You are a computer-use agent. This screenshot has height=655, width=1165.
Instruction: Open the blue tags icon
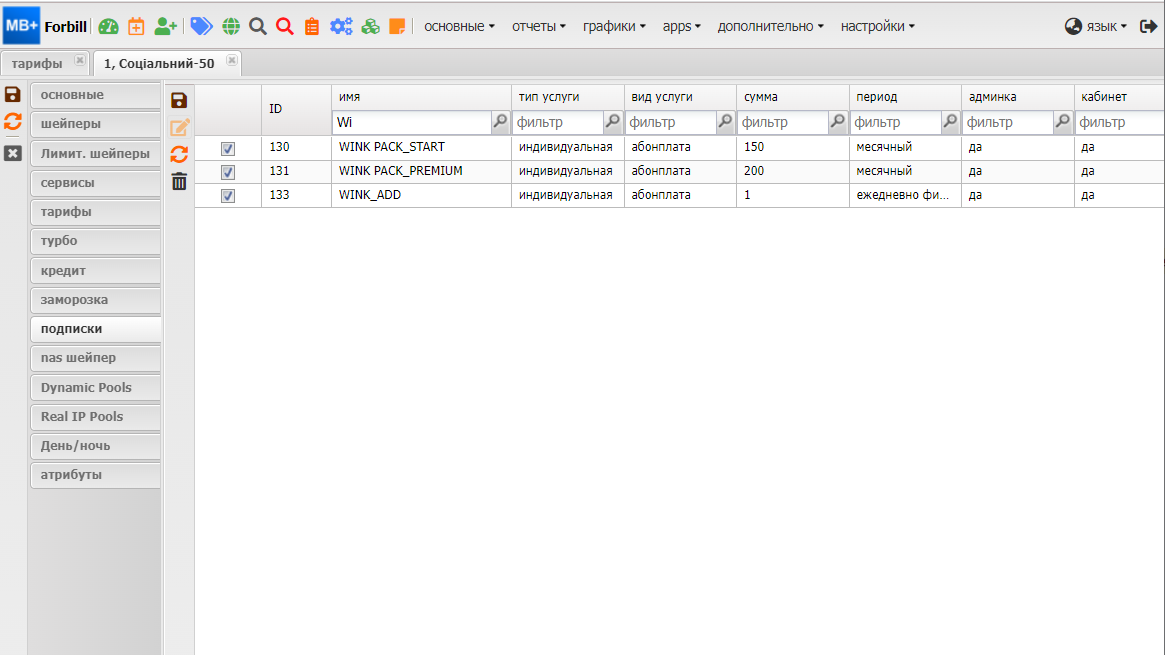click(201, 27)
